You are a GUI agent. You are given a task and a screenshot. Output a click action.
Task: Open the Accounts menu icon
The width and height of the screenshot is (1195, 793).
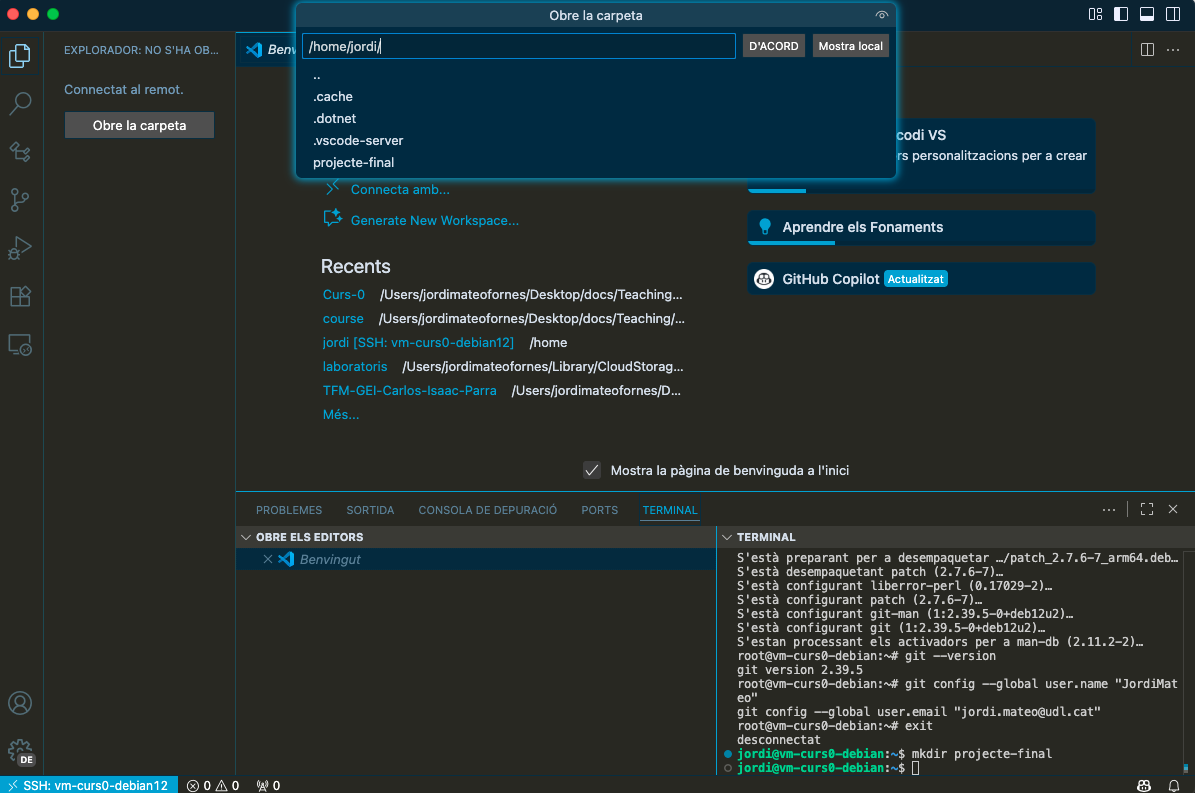[21, 703]
